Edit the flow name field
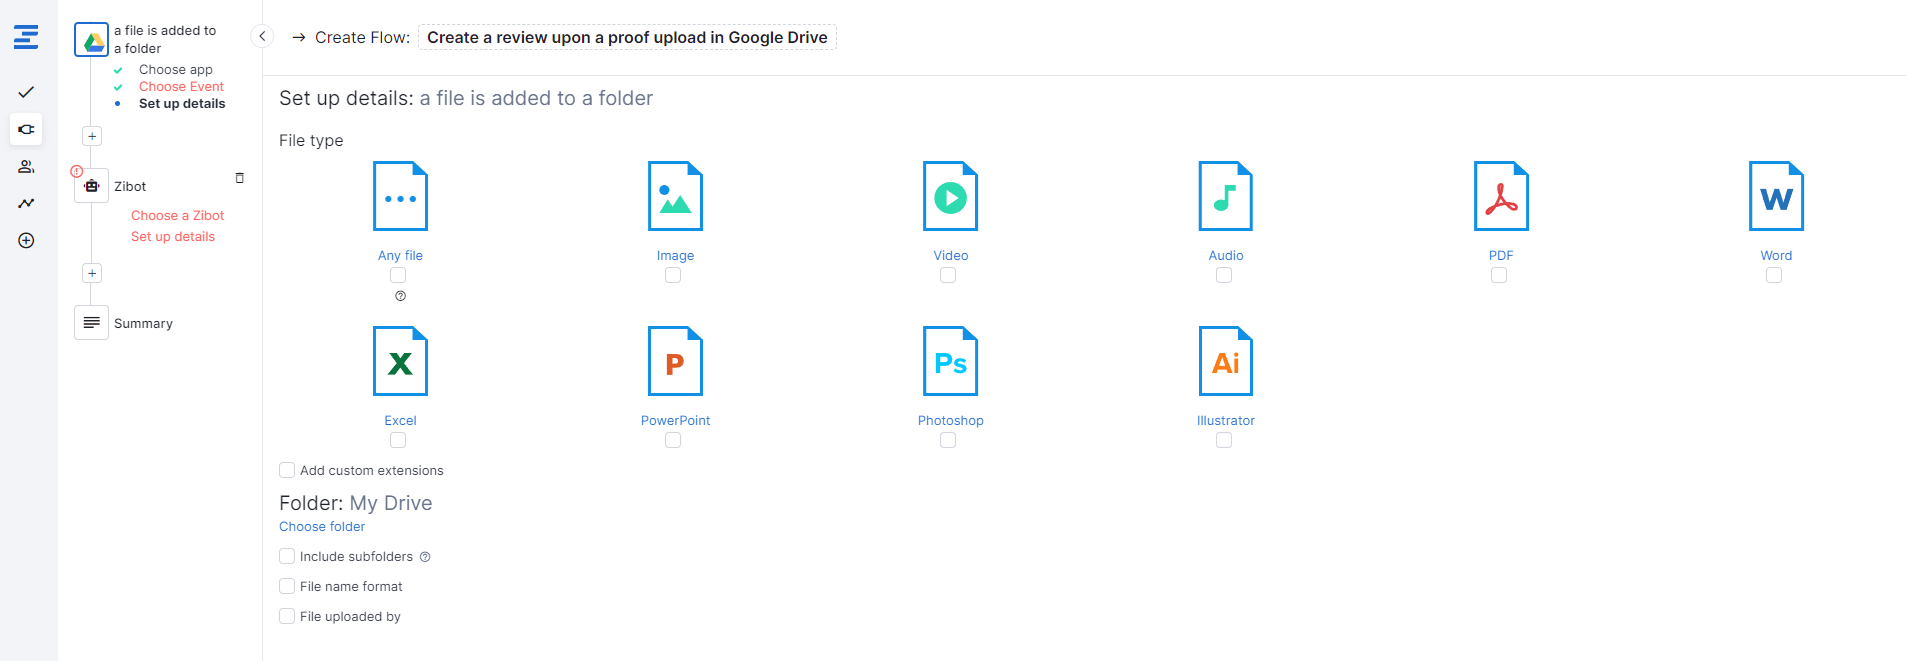The width and height of the screenshot is (1906, 661). pyautogui.click(x=627, y=37)
